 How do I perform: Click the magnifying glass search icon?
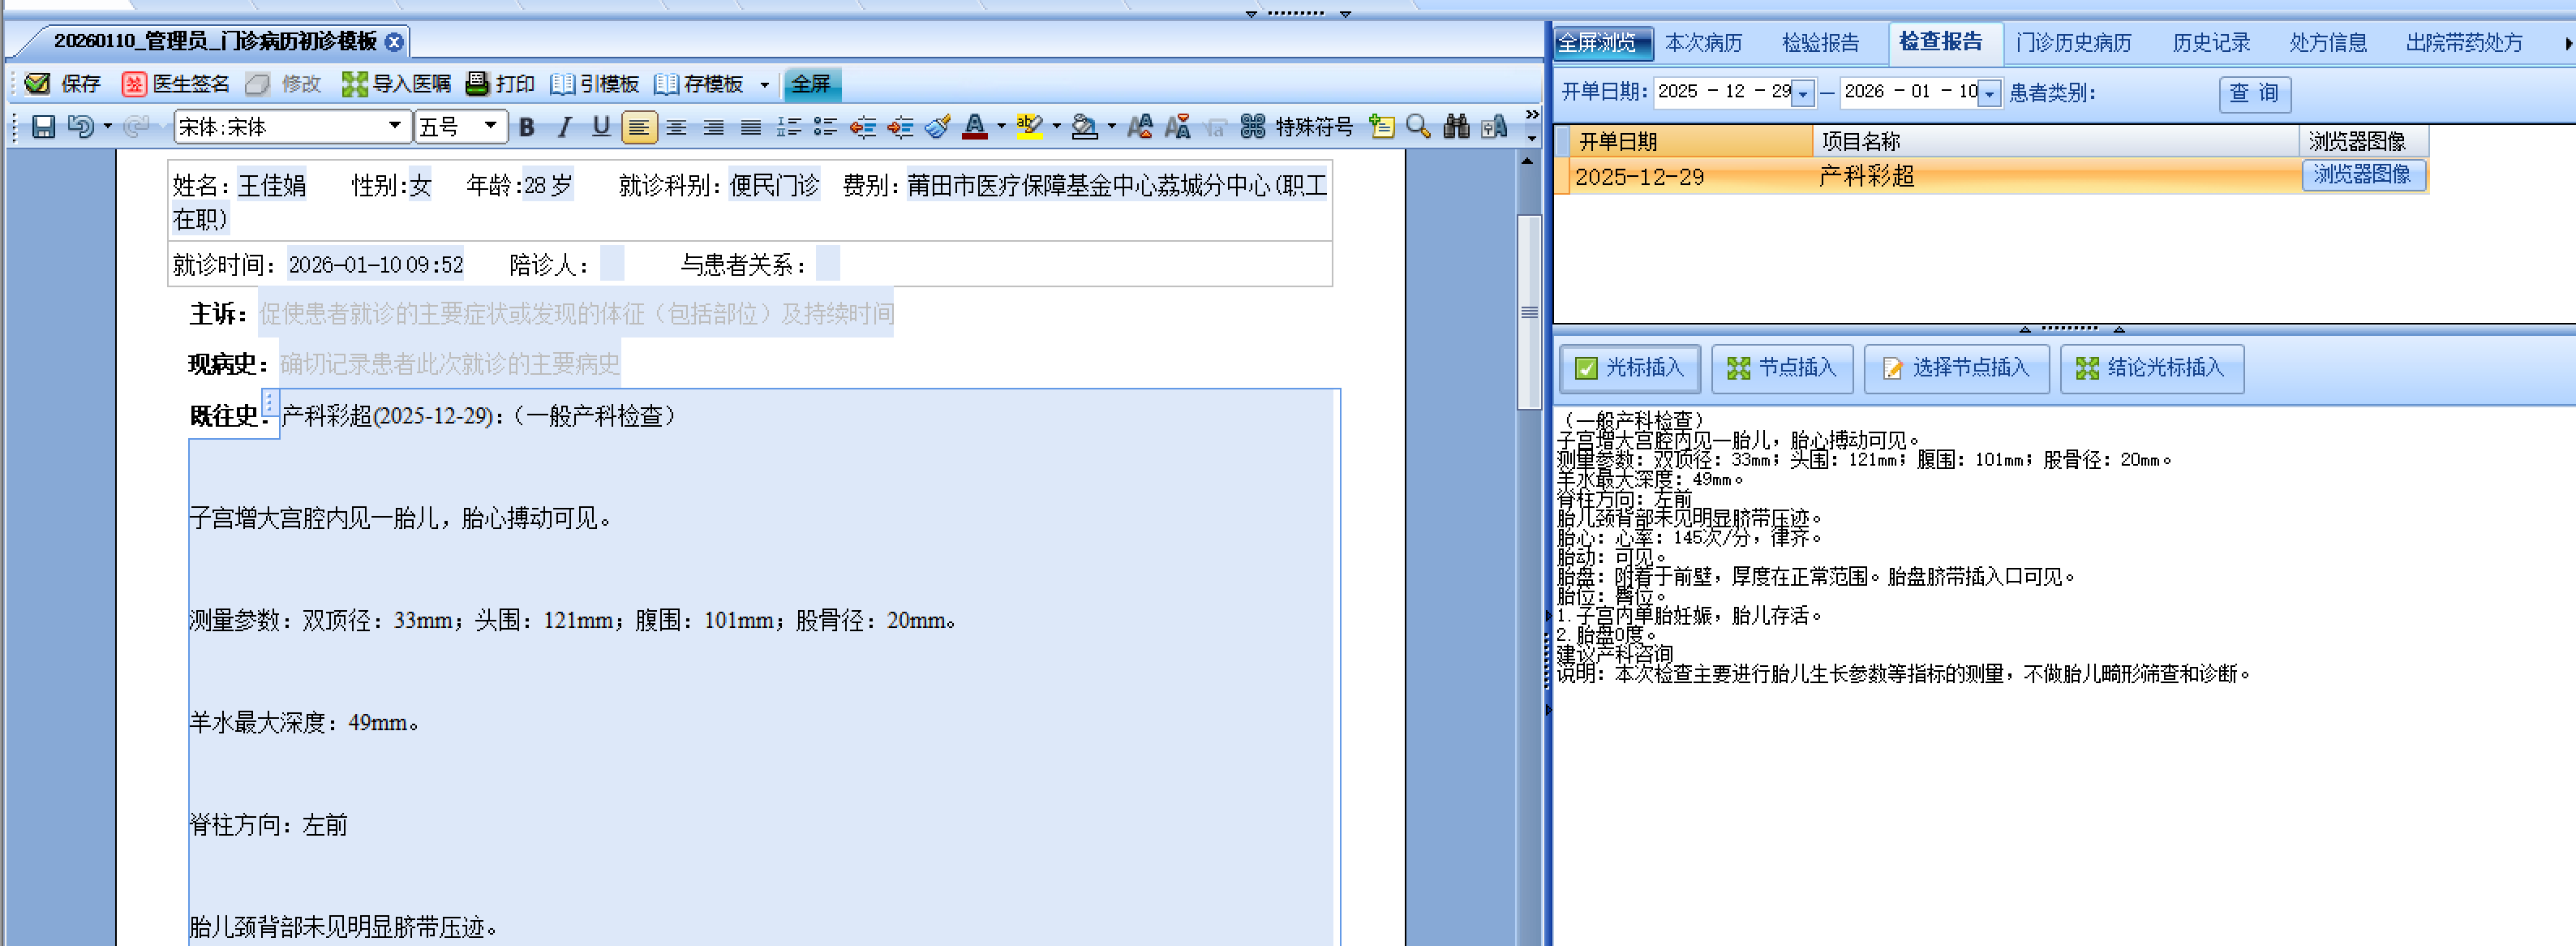coord(1418,127)
